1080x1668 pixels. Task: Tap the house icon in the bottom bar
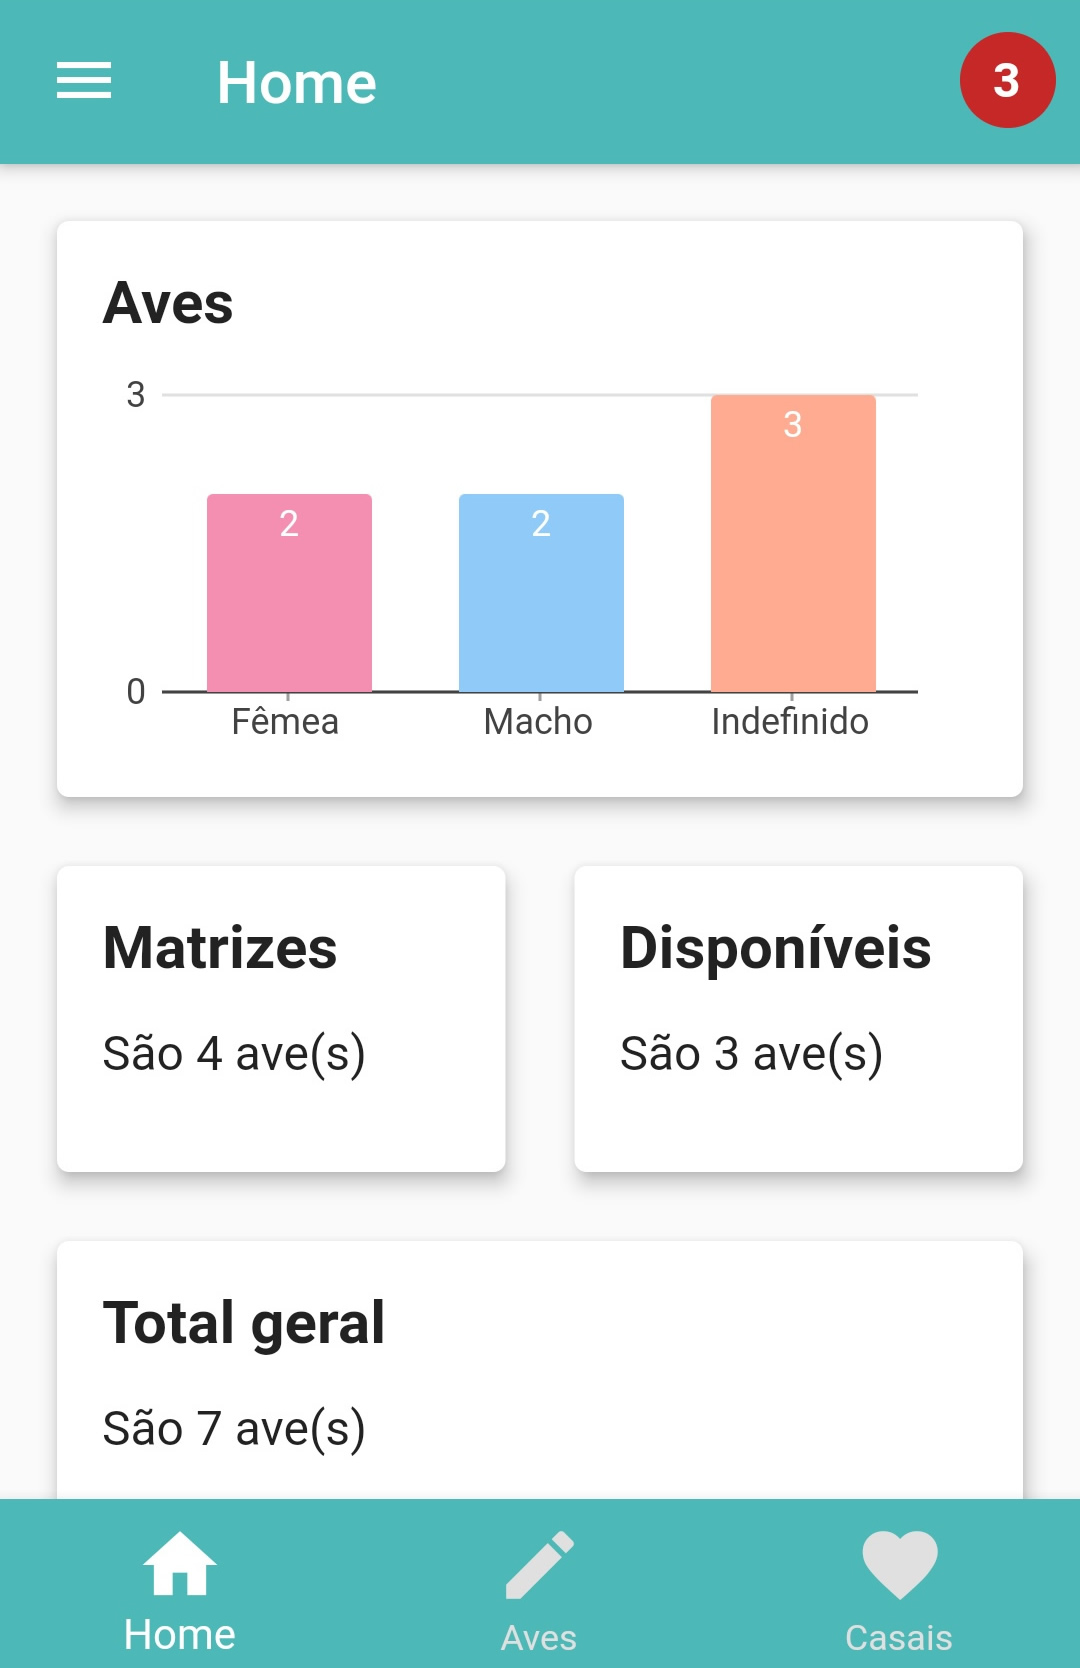point(180,1564)
